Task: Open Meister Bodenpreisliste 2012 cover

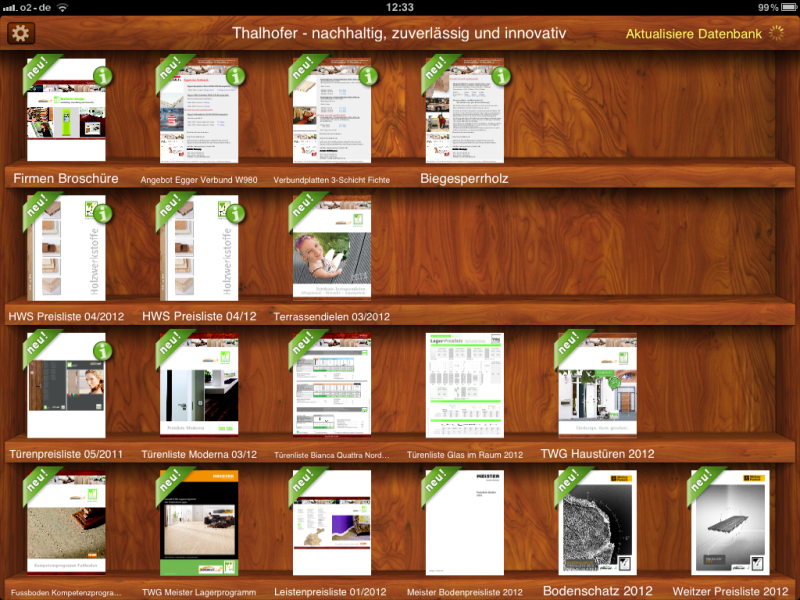Action: pos(465,523)
